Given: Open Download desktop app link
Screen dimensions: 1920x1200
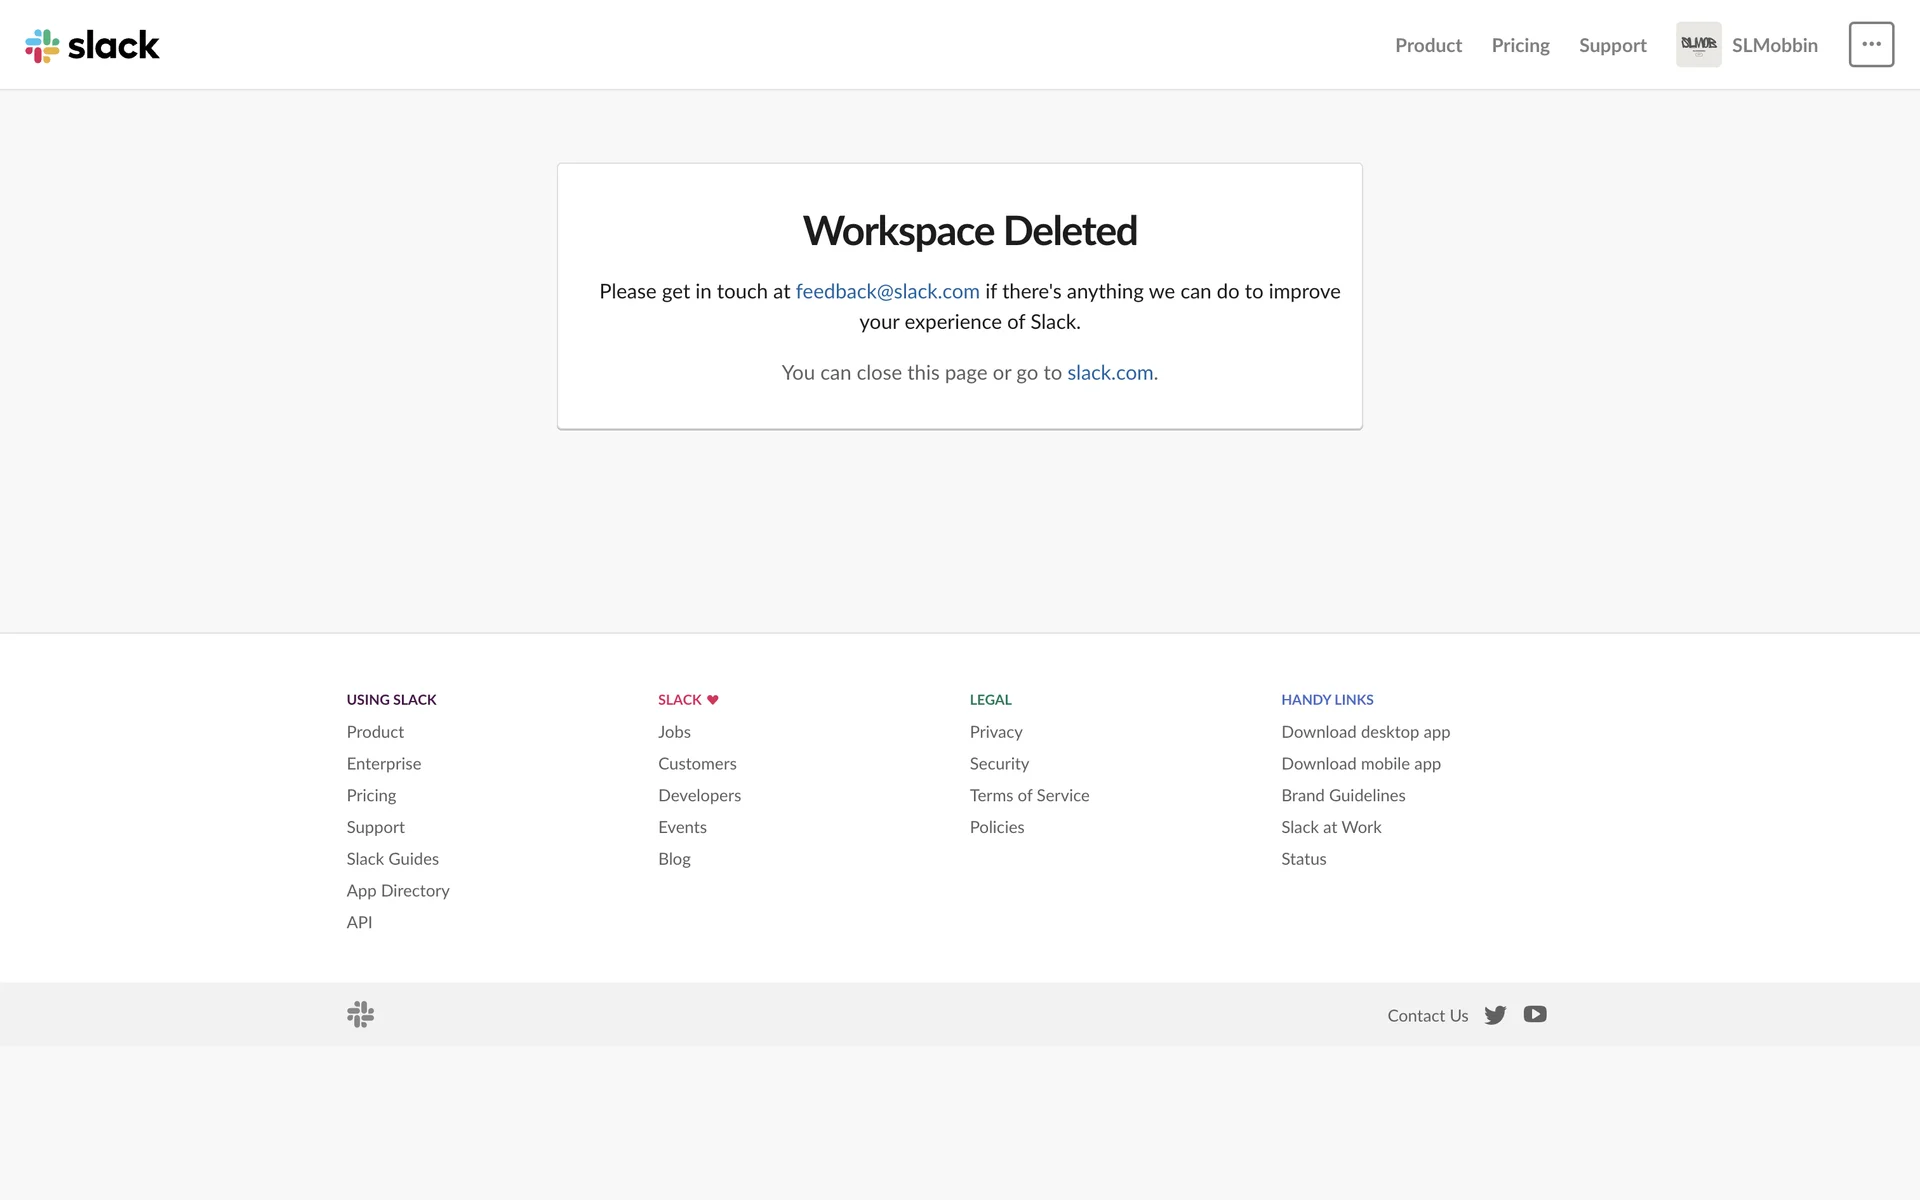Looking at the screenshot, I should (x=1365, y=731).
